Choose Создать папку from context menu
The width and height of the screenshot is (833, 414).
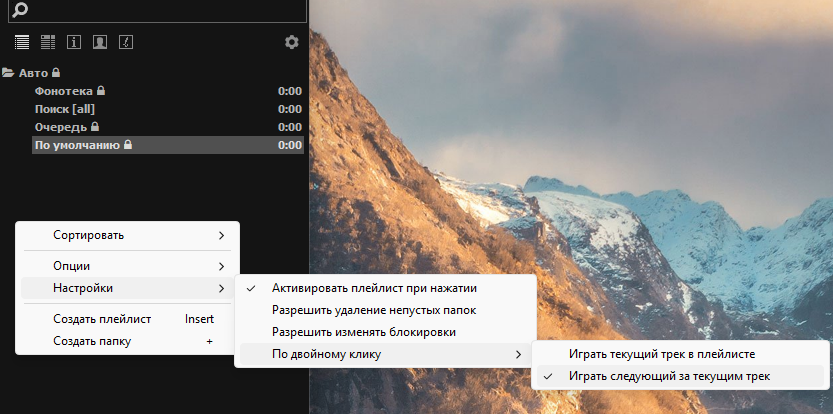click(x=128, y=341)
